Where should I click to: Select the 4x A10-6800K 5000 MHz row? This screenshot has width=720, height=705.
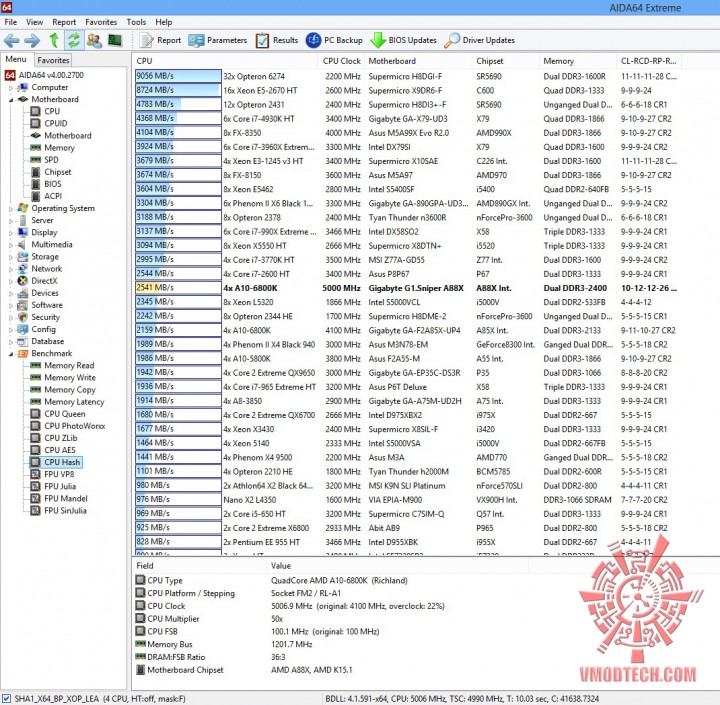(406, 288)
